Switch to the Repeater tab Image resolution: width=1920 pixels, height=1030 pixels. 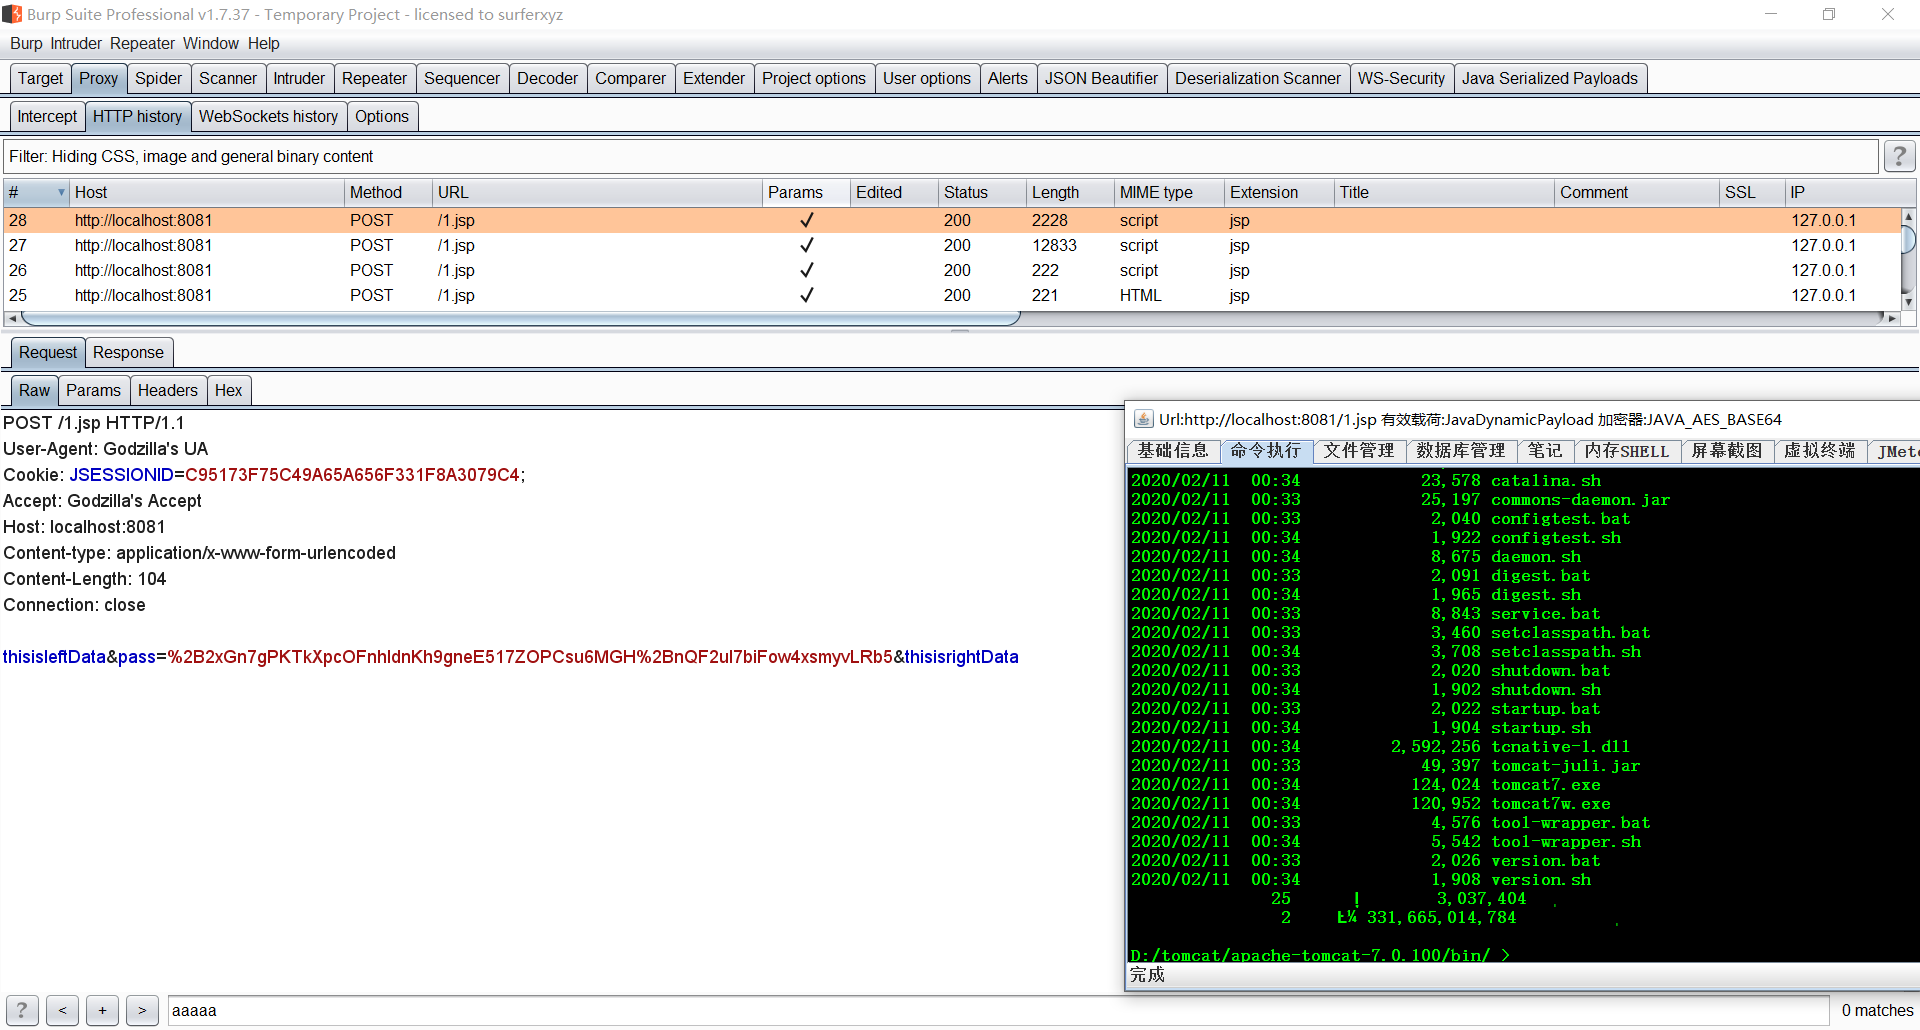coord(374,78)
